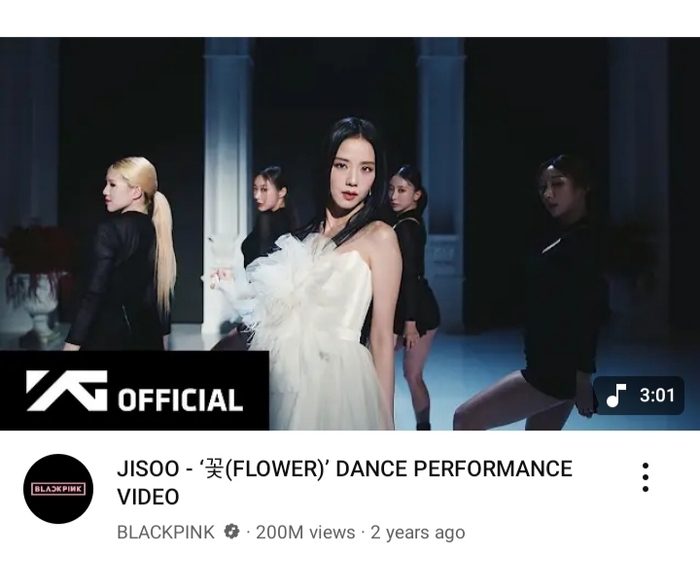Viewport: 700px width, 587px height.
Task: Open the JISOO FLOWER dance performance thumbnail
Action: tap(350, 234)
